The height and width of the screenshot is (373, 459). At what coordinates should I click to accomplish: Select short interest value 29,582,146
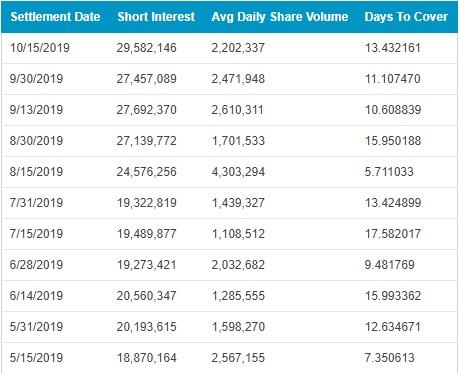(x=147, y=48)
